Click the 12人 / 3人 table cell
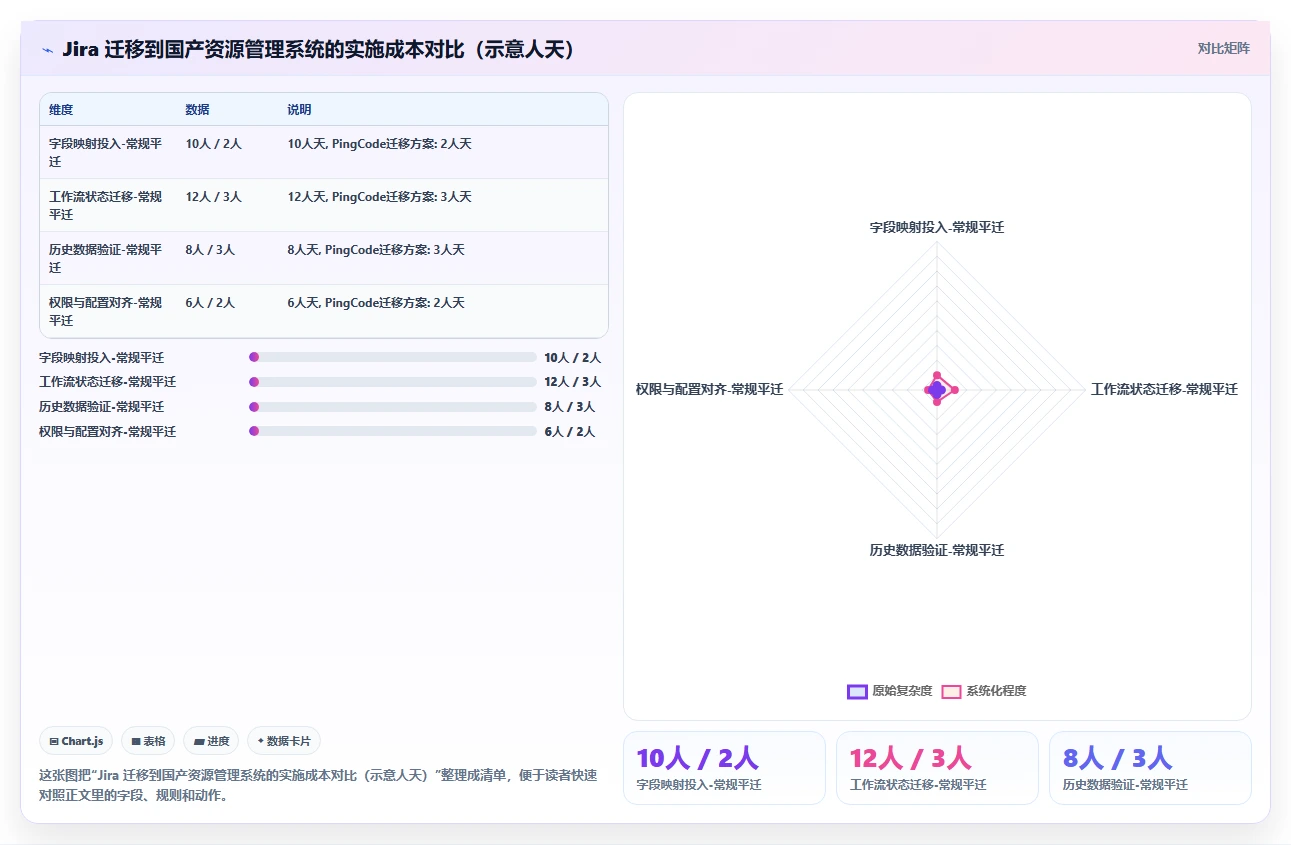The height and width of the screenshot is (845, 1291). coord(213,197)
